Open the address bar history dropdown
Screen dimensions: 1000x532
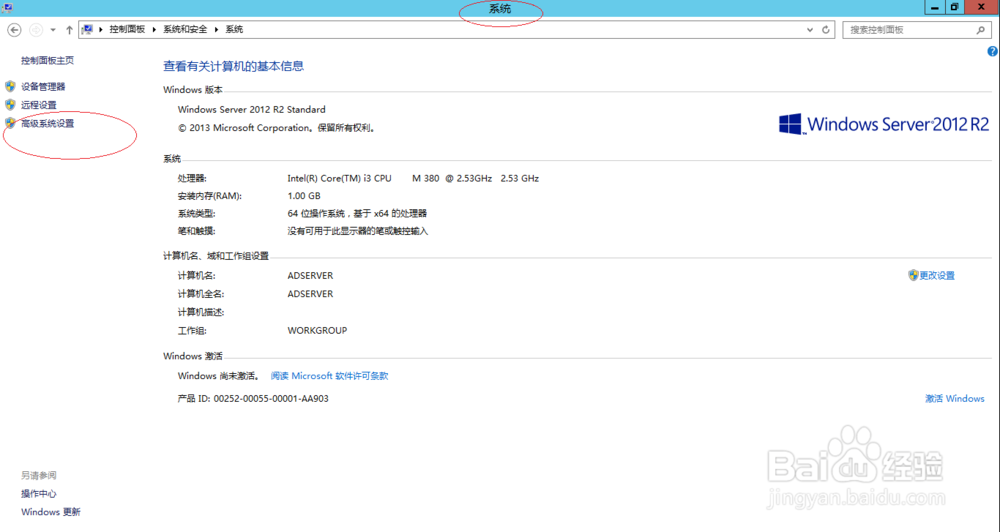coord(810,29)
